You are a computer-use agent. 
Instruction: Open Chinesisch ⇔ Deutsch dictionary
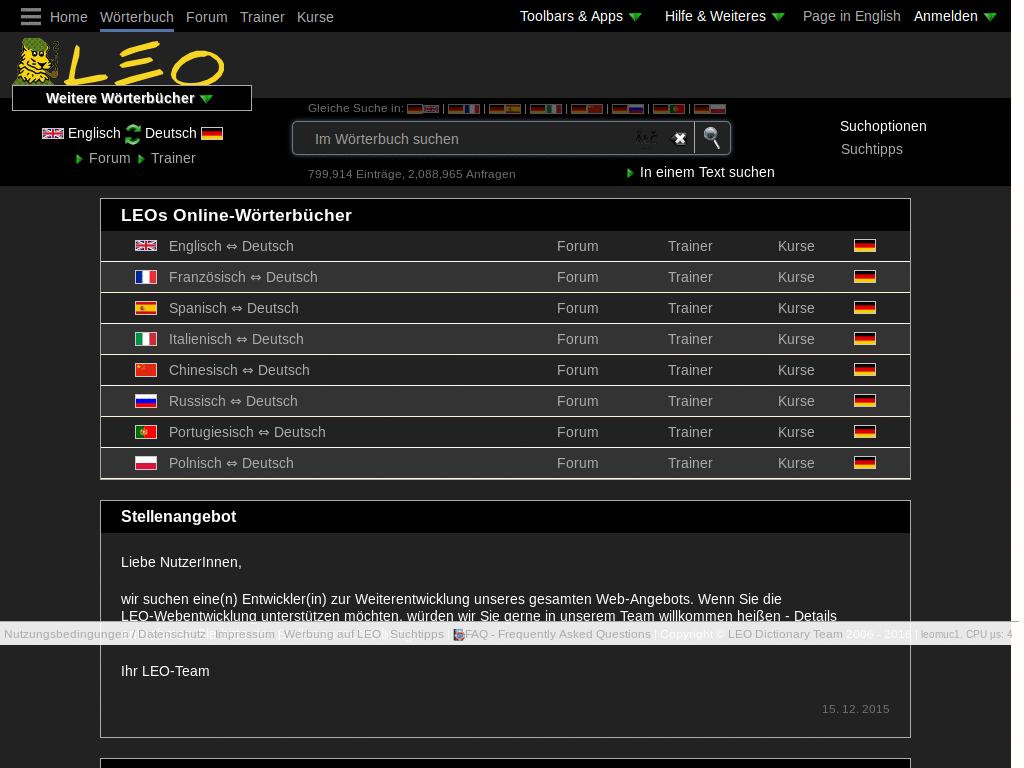point(239,370)
